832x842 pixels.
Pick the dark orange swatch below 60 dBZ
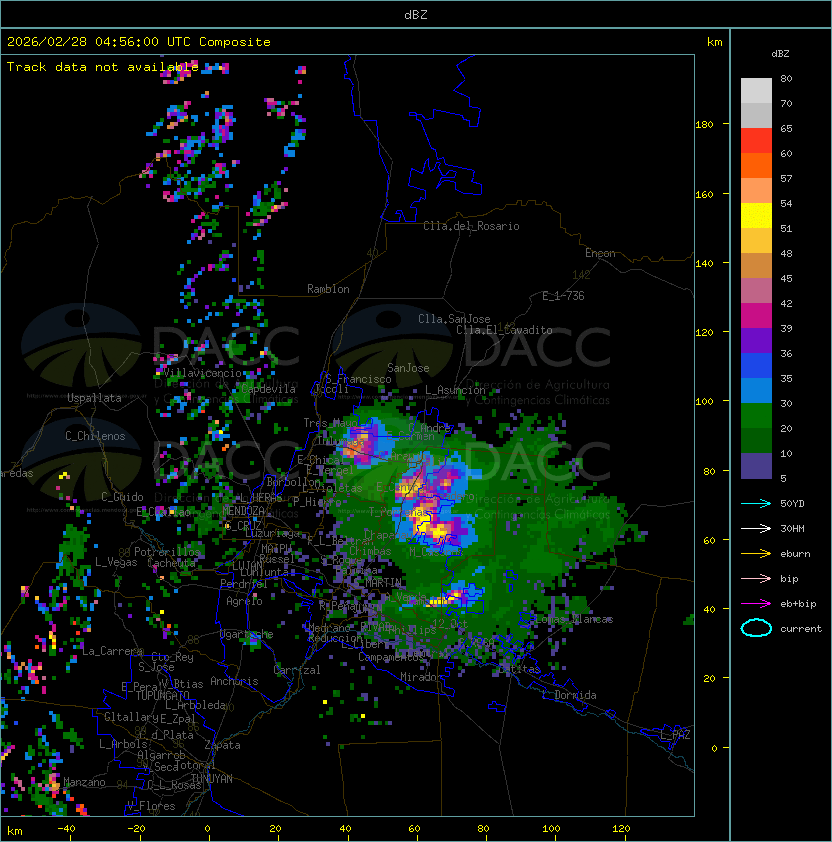(x=756, y=165)
